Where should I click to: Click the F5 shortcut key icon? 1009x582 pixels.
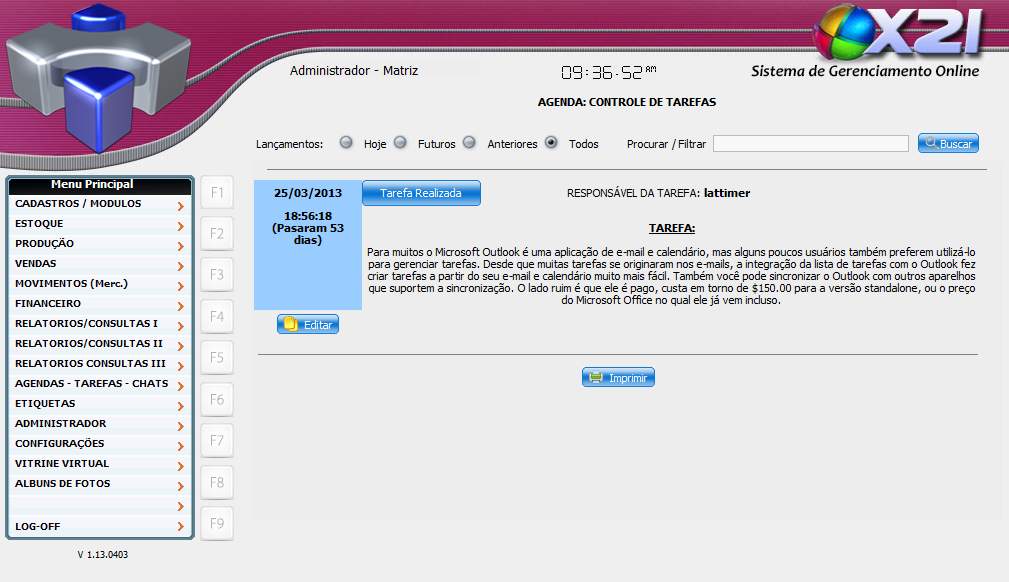coord(217,358)
